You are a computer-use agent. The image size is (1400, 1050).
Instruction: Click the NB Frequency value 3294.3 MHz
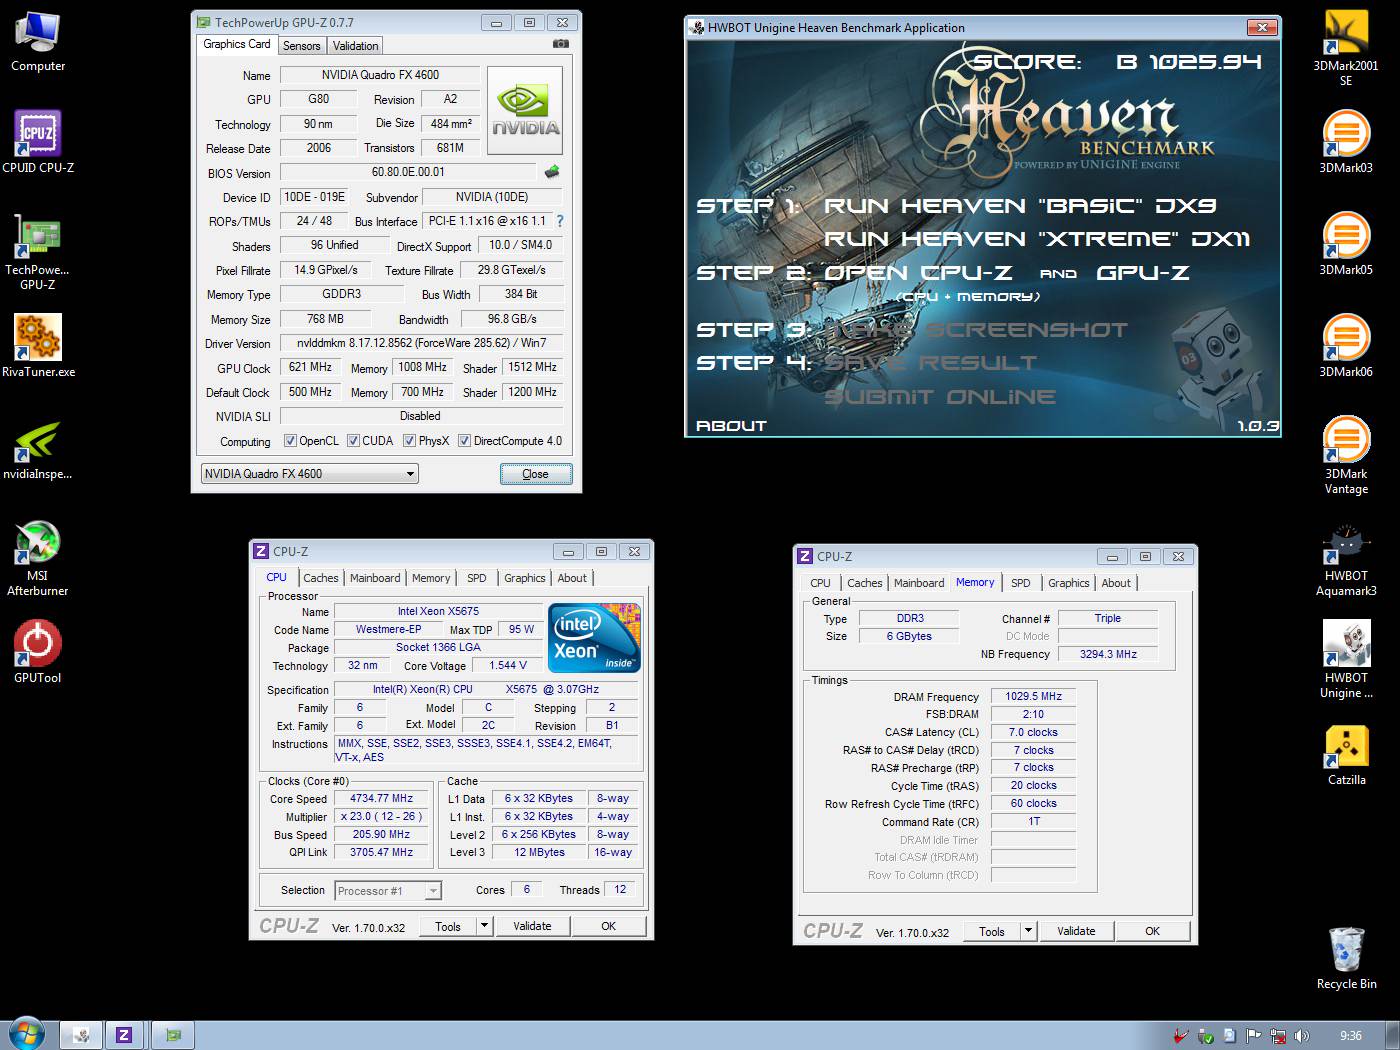pyautogui.click(x=1108, y=654)
